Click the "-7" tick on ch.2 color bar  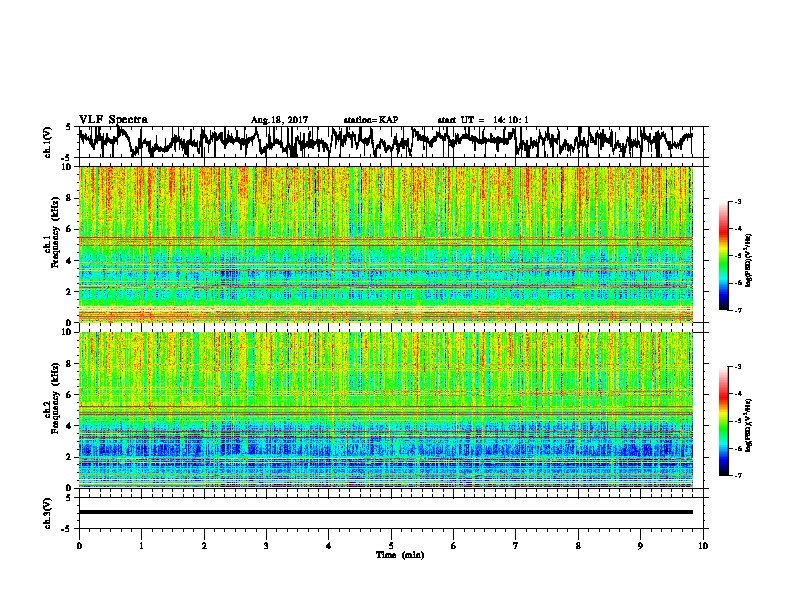pyautogui.click(x=738, y=475)
